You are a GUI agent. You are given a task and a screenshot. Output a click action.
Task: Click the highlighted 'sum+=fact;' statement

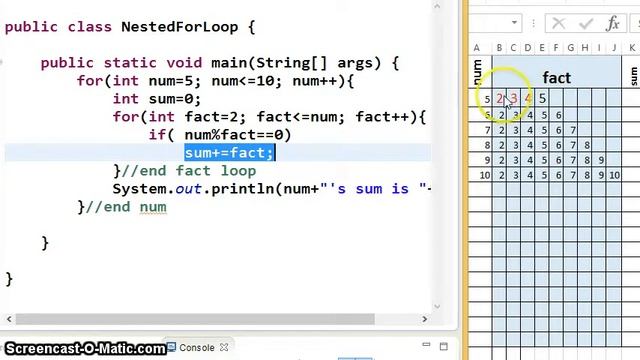point(229,153)
